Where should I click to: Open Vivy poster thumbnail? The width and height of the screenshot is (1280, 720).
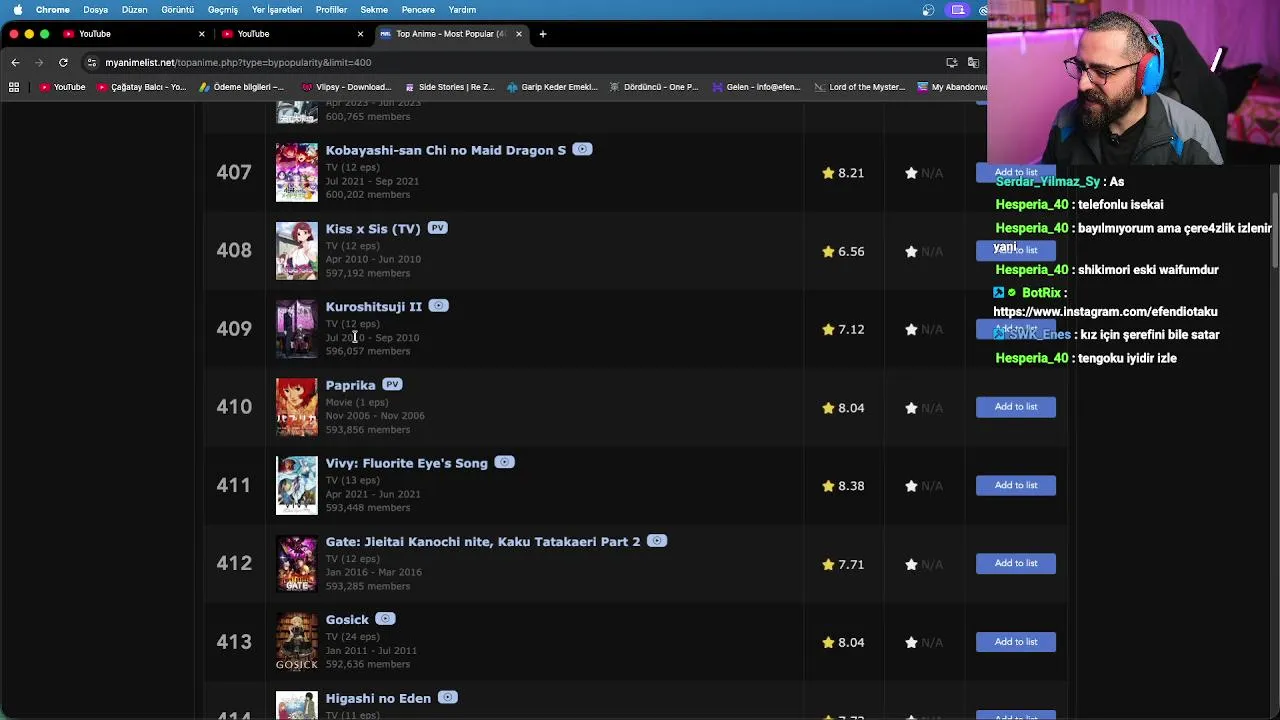tap(297, 485)
